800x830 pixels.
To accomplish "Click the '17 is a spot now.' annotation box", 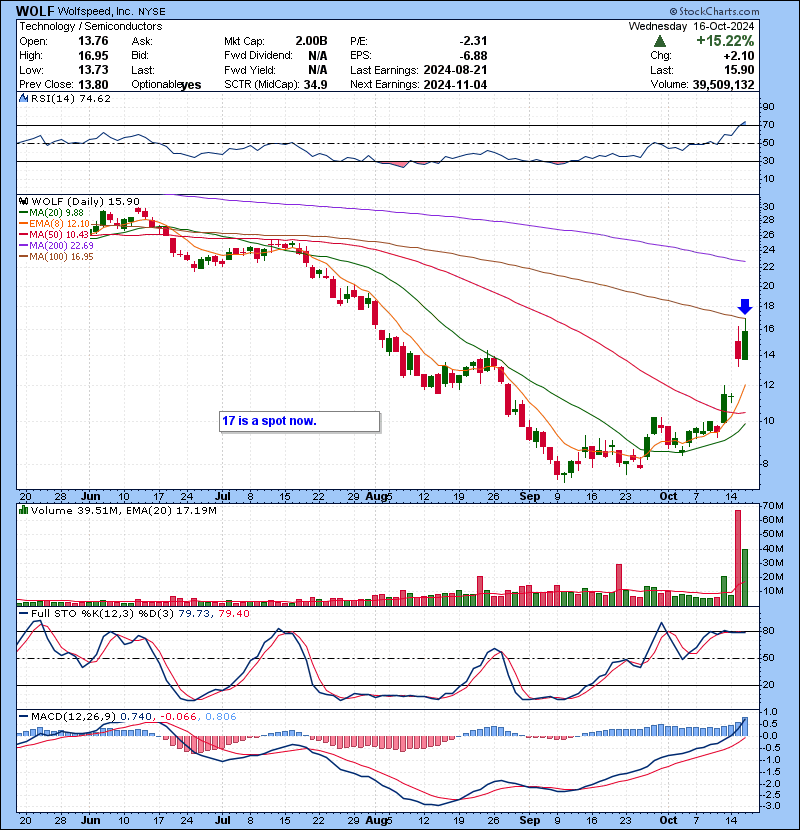I will (299, 421).
